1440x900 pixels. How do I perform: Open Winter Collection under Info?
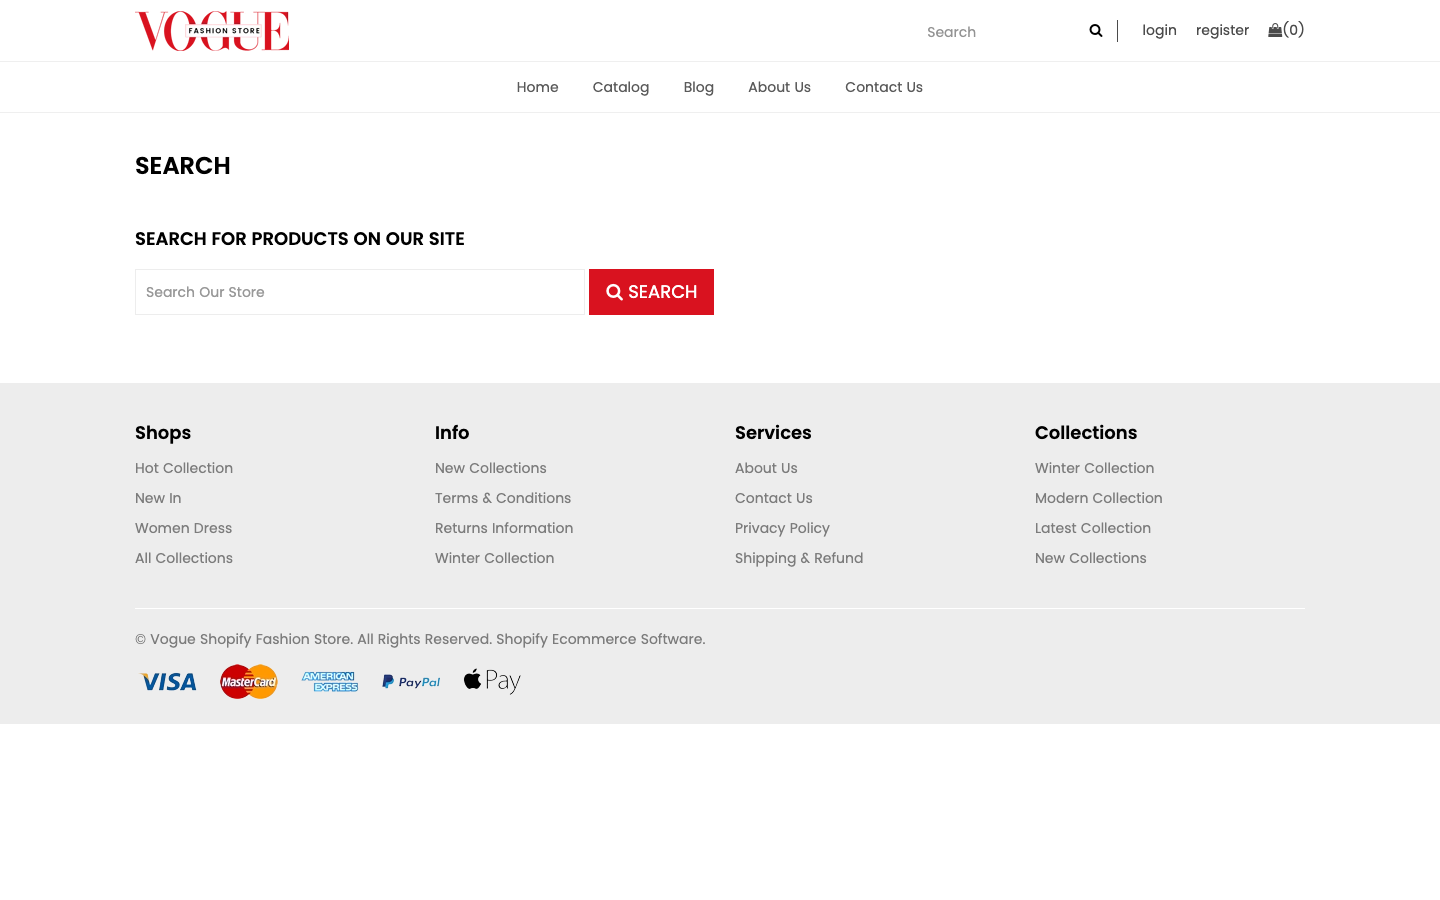click(495, 558)
